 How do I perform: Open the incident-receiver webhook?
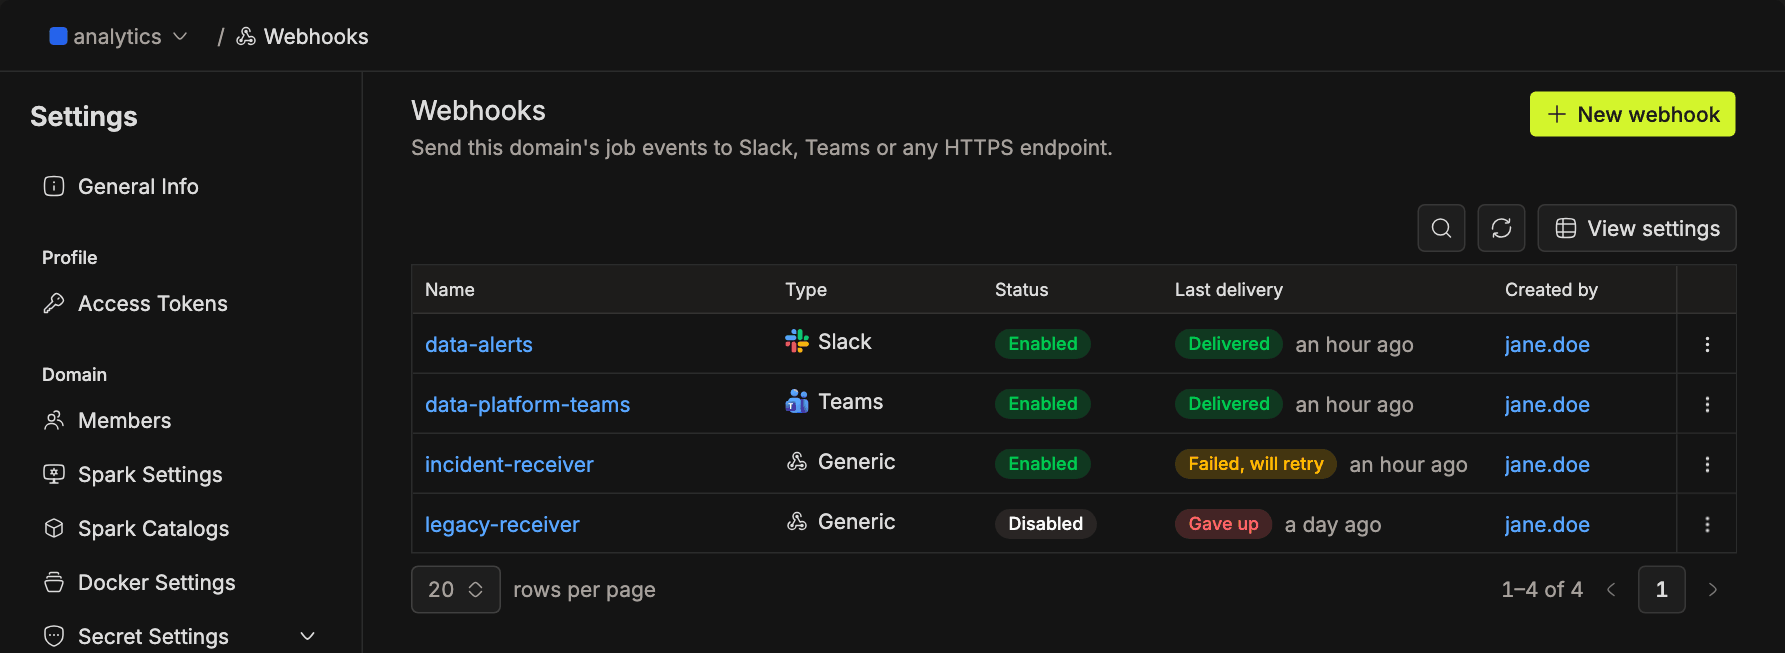(509, 464)
